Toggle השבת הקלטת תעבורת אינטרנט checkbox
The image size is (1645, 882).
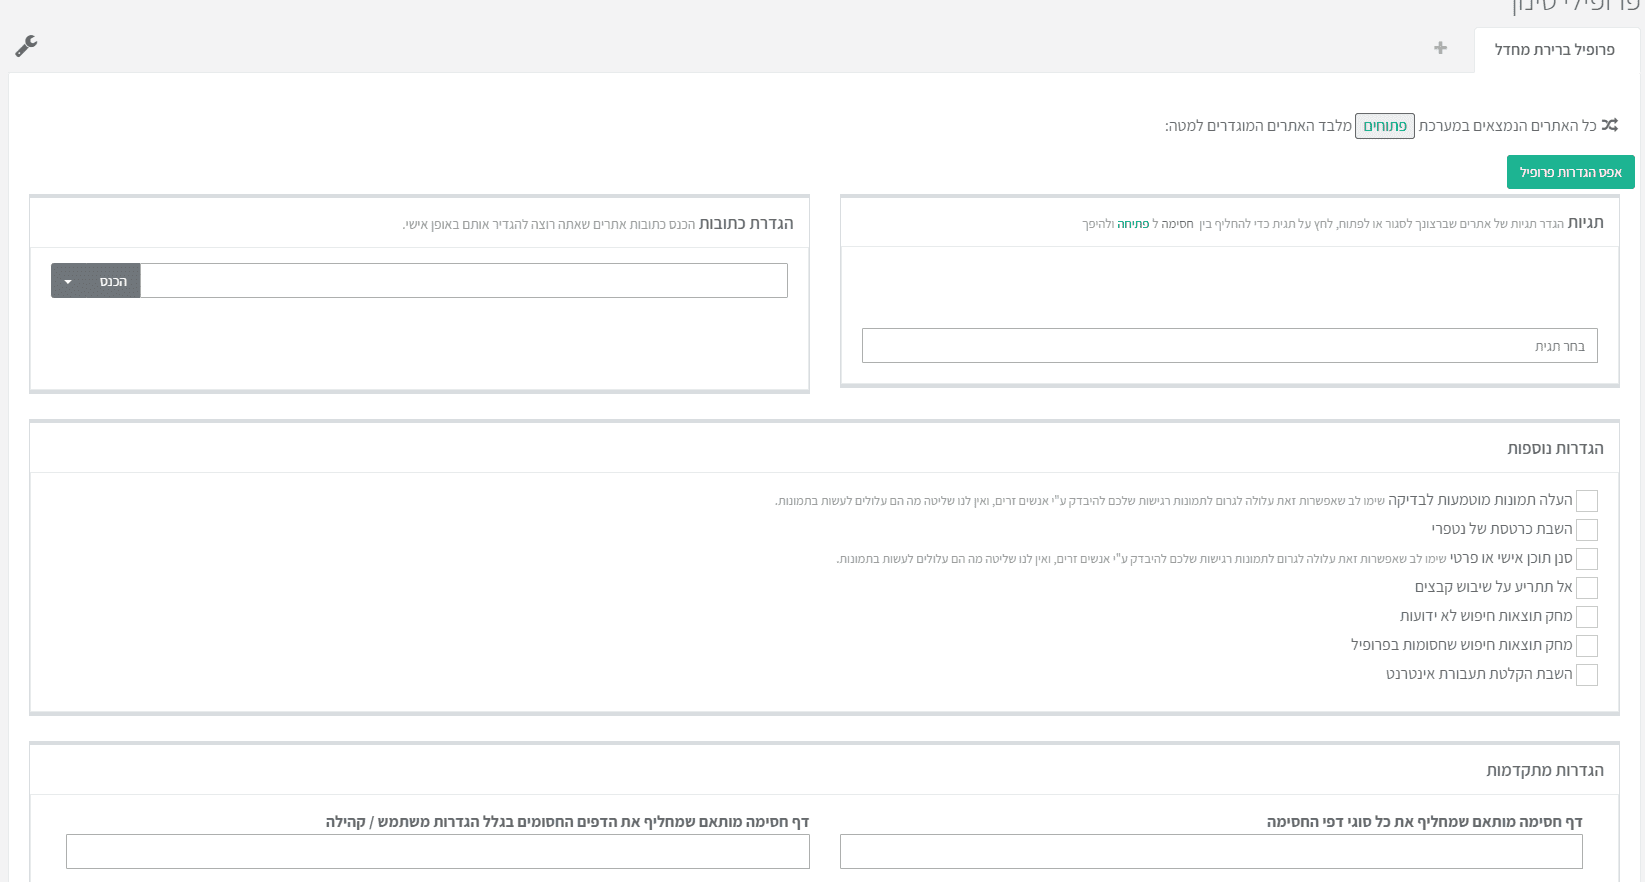[1587, 675]
